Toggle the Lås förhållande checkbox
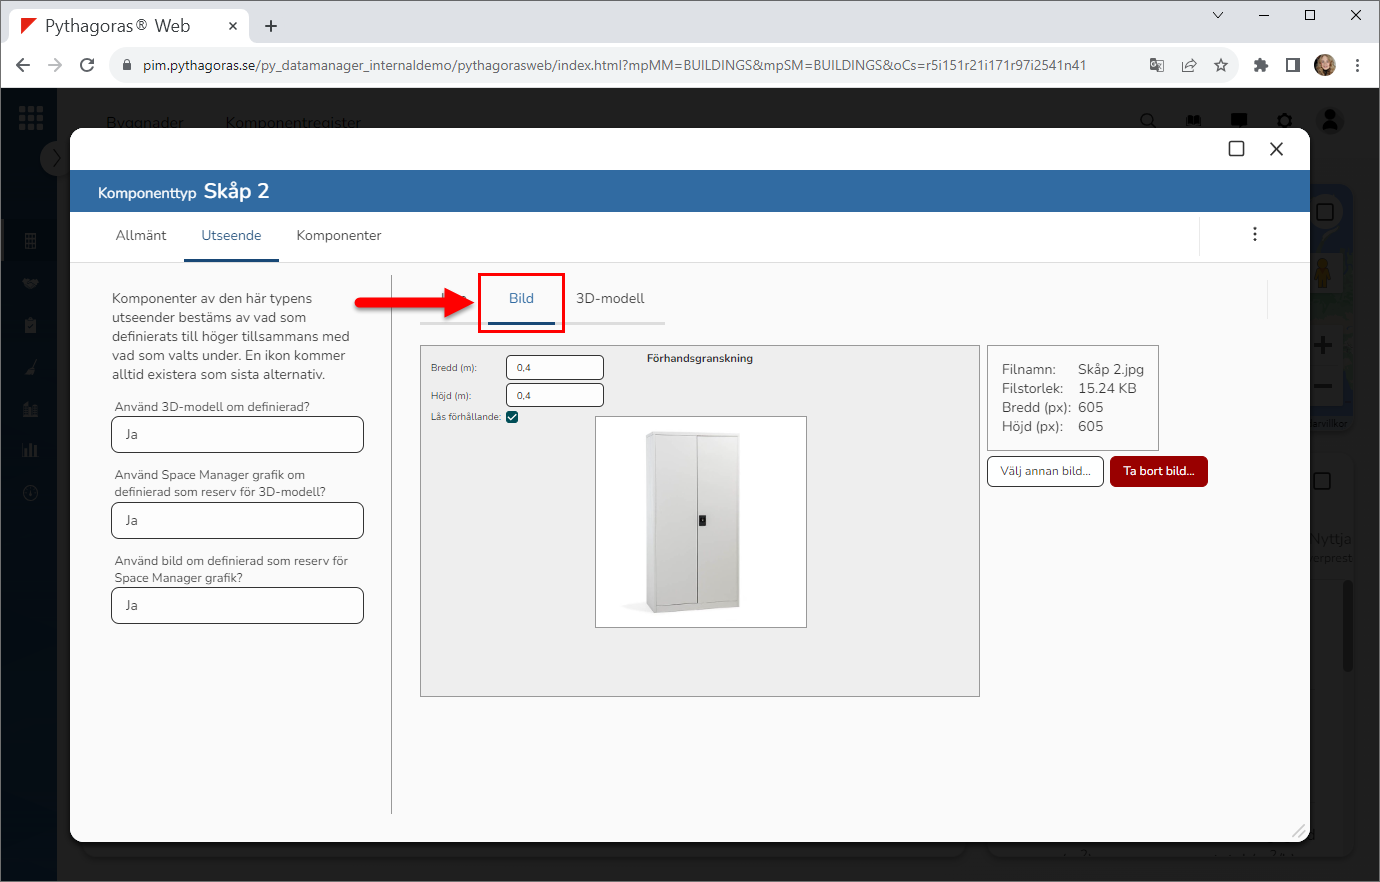 512,417
